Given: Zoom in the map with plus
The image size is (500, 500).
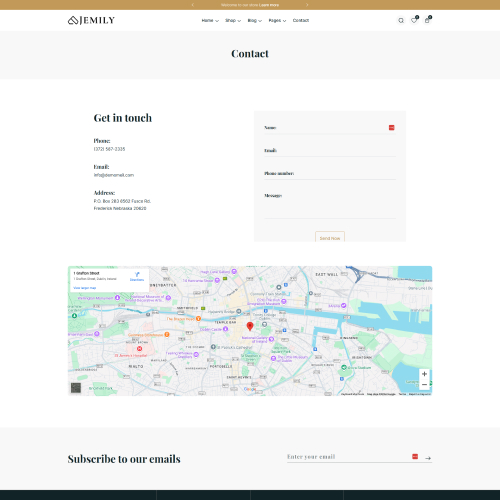Looking at the screenshot, I should point(424,374).
